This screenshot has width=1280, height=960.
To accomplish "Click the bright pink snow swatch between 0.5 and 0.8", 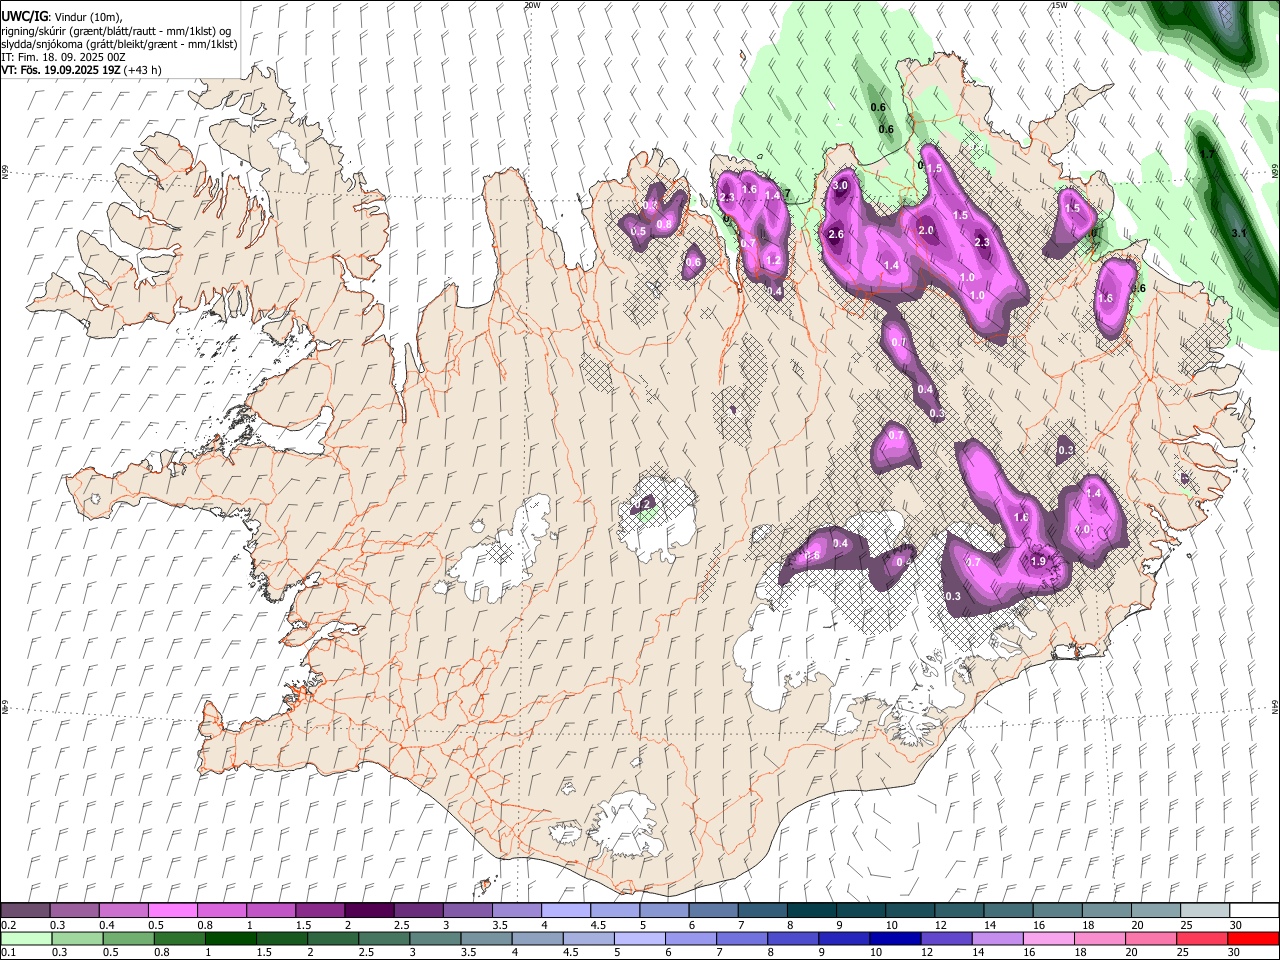I will point(172,910).
